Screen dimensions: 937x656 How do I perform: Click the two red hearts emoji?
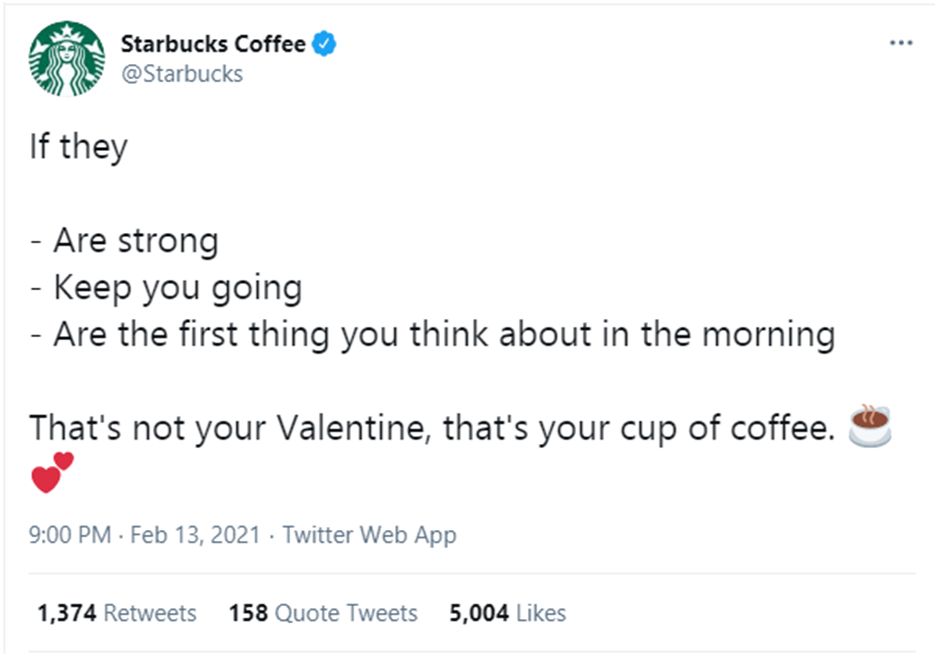(52, 472)
